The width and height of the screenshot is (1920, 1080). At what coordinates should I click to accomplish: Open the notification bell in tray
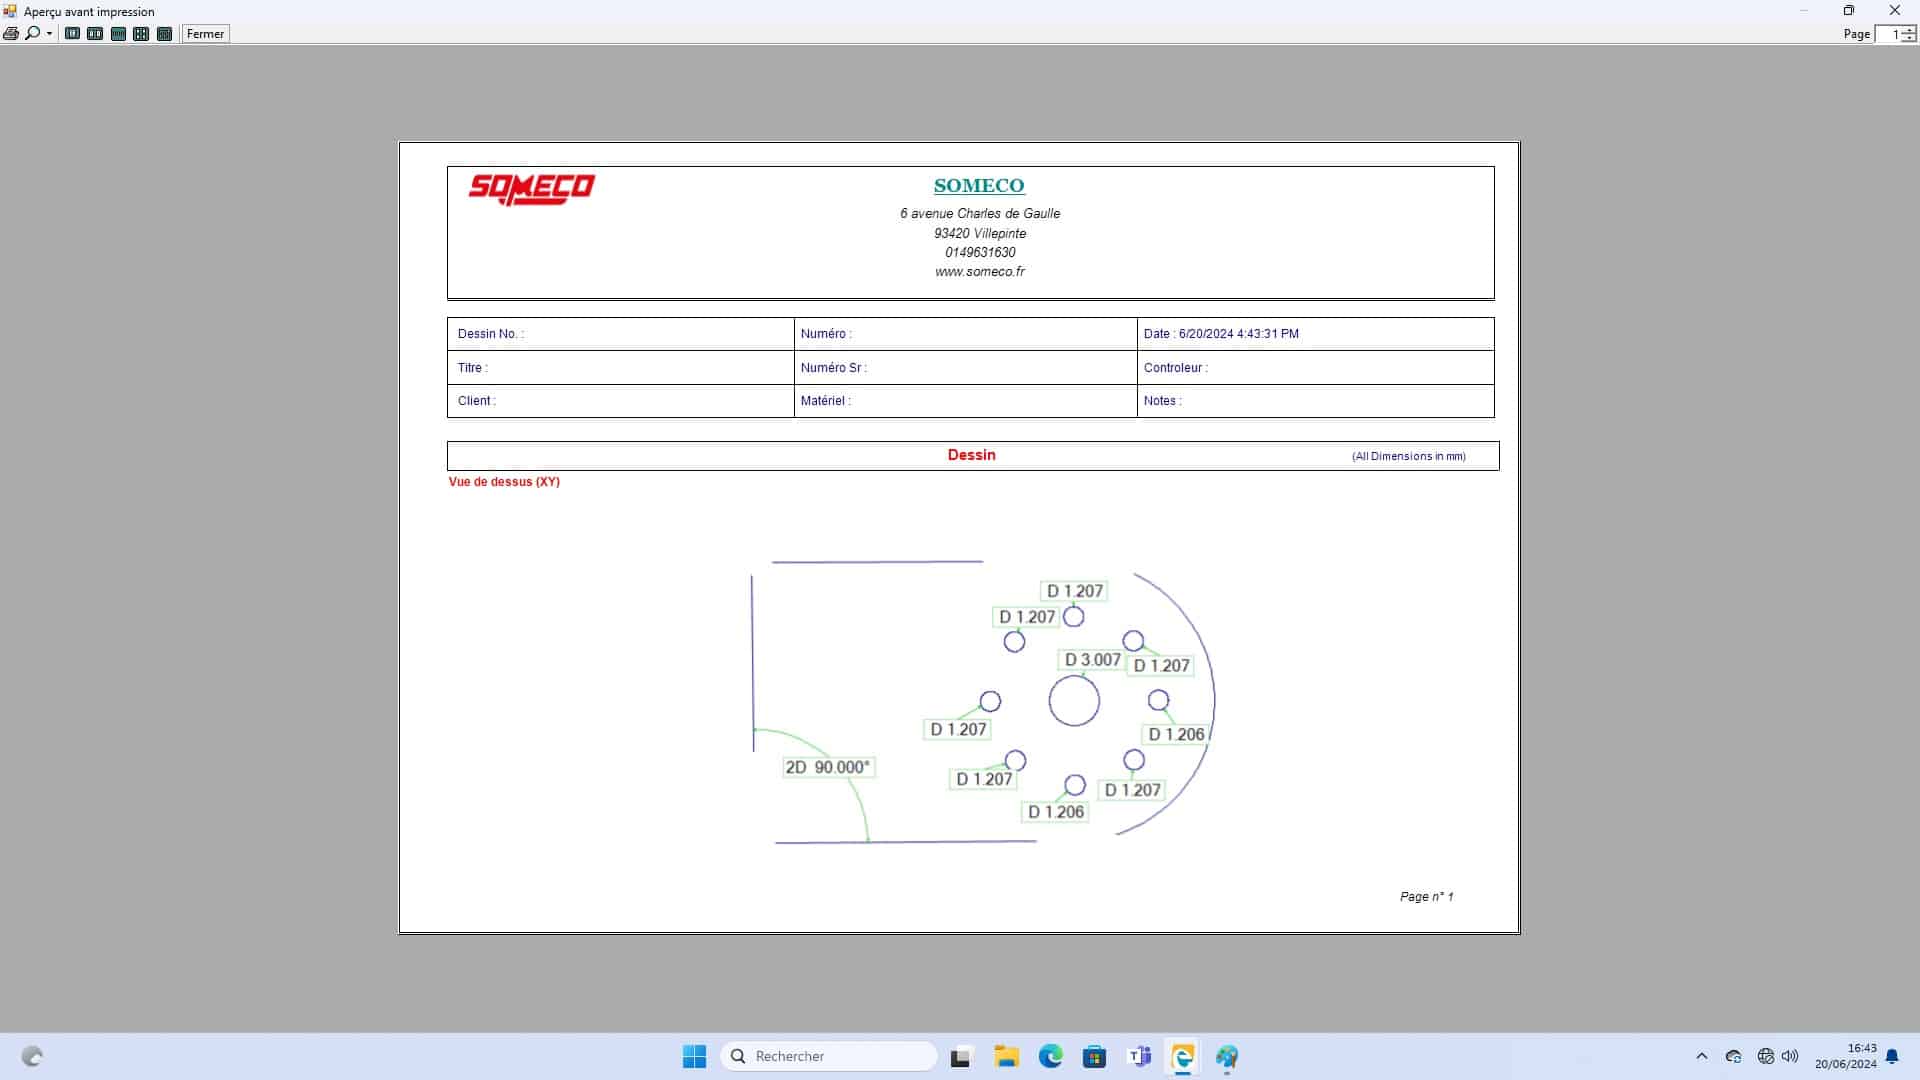coord(1892,1056)
